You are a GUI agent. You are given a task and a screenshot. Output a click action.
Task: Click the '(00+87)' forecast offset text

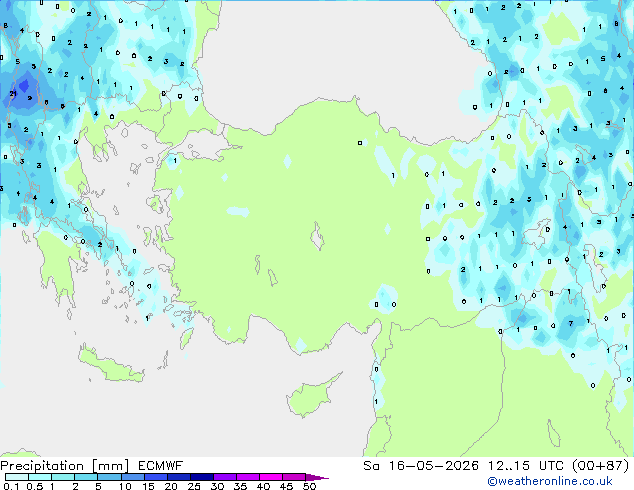point(601,466)
